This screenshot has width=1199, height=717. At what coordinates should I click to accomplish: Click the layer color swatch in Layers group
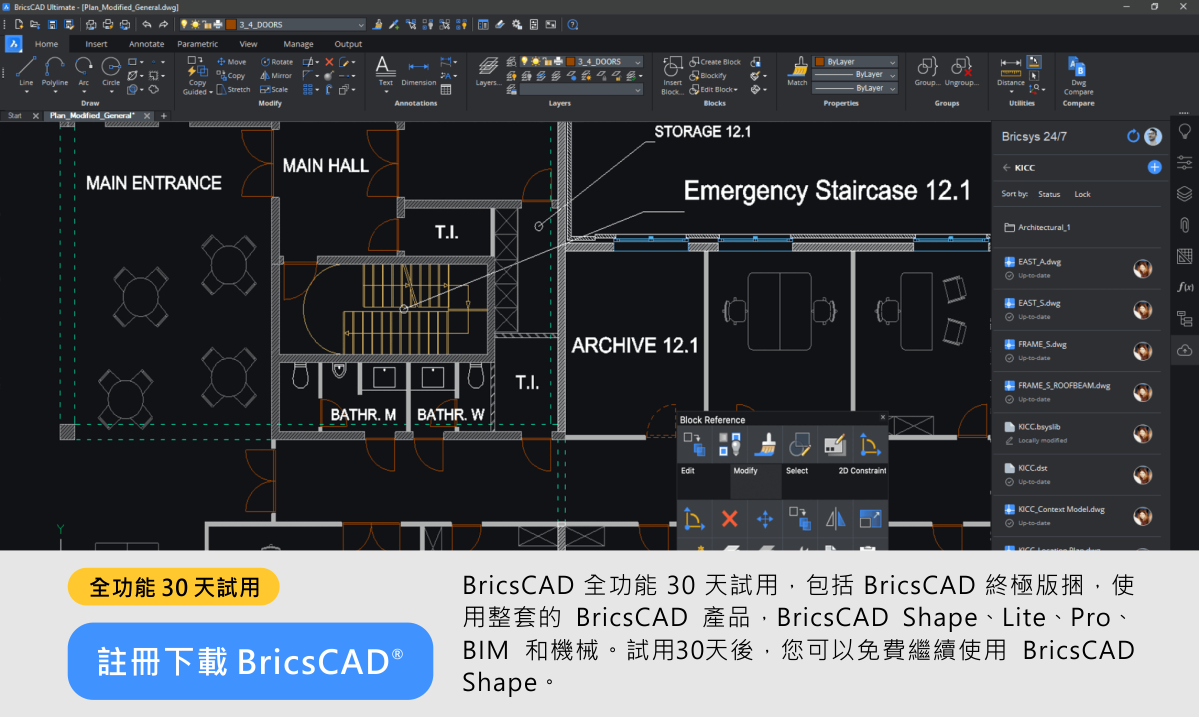pyautogui.click(x=570, y=61)
